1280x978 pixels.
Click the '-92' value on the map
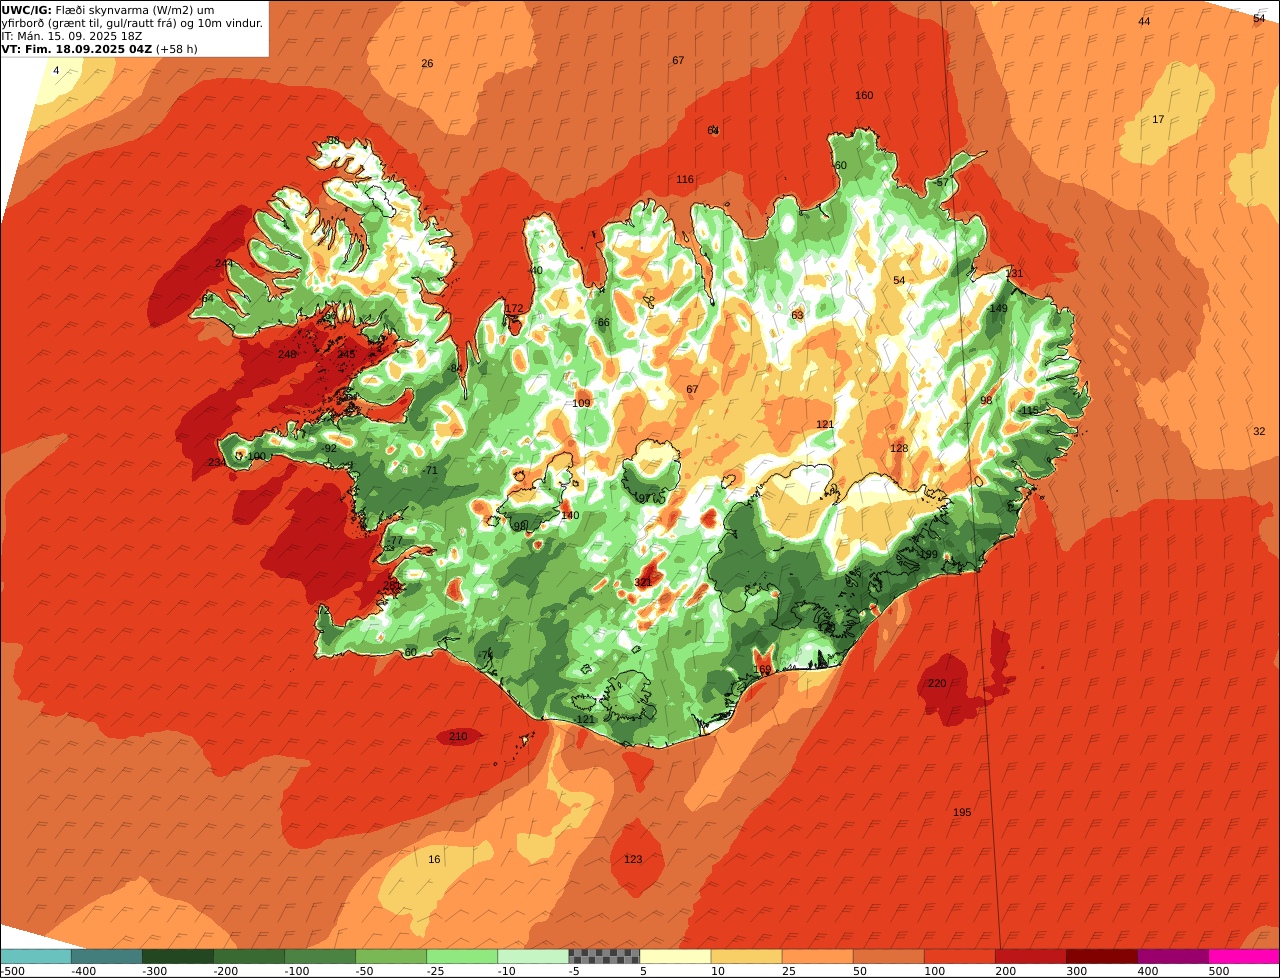tap(329, 449)
